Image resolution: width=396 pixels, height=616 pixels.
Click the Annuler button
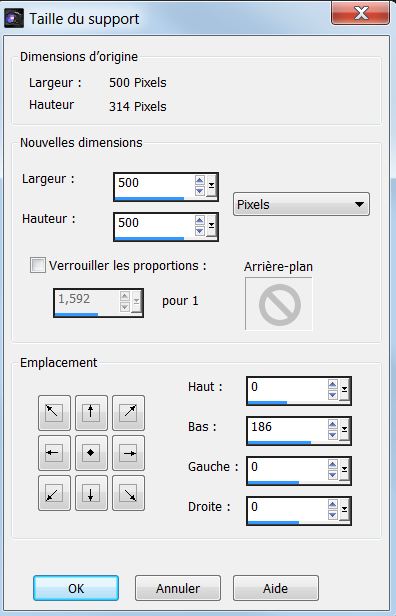pyautogui.click(x=178, y=588)
